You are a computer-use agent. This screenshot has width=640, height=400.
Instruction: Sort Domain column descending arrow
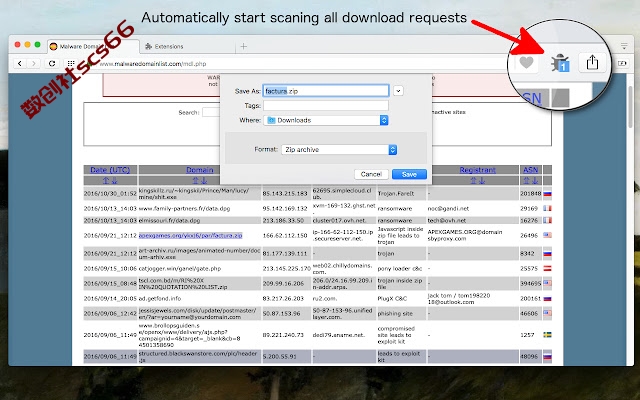click(204, 180)
